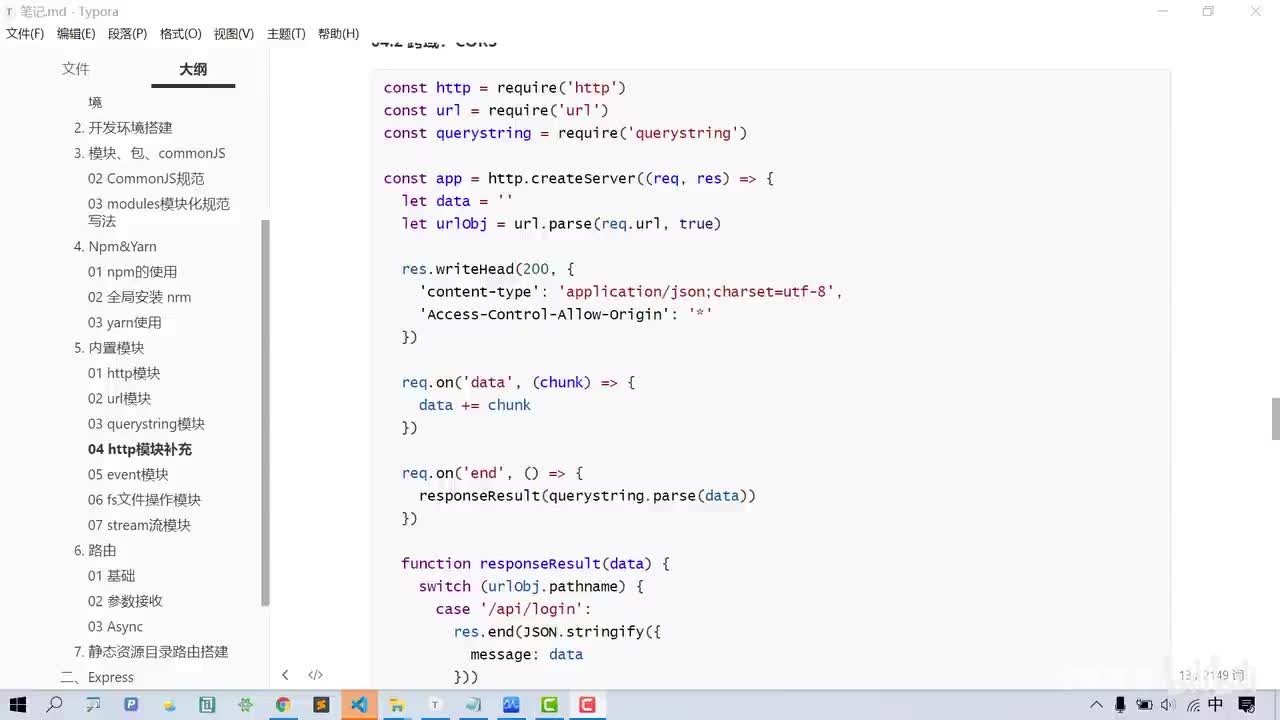1280x720 pixels.
Task: Switch to Typora taskbar icon
Action: tap(435, 705)
